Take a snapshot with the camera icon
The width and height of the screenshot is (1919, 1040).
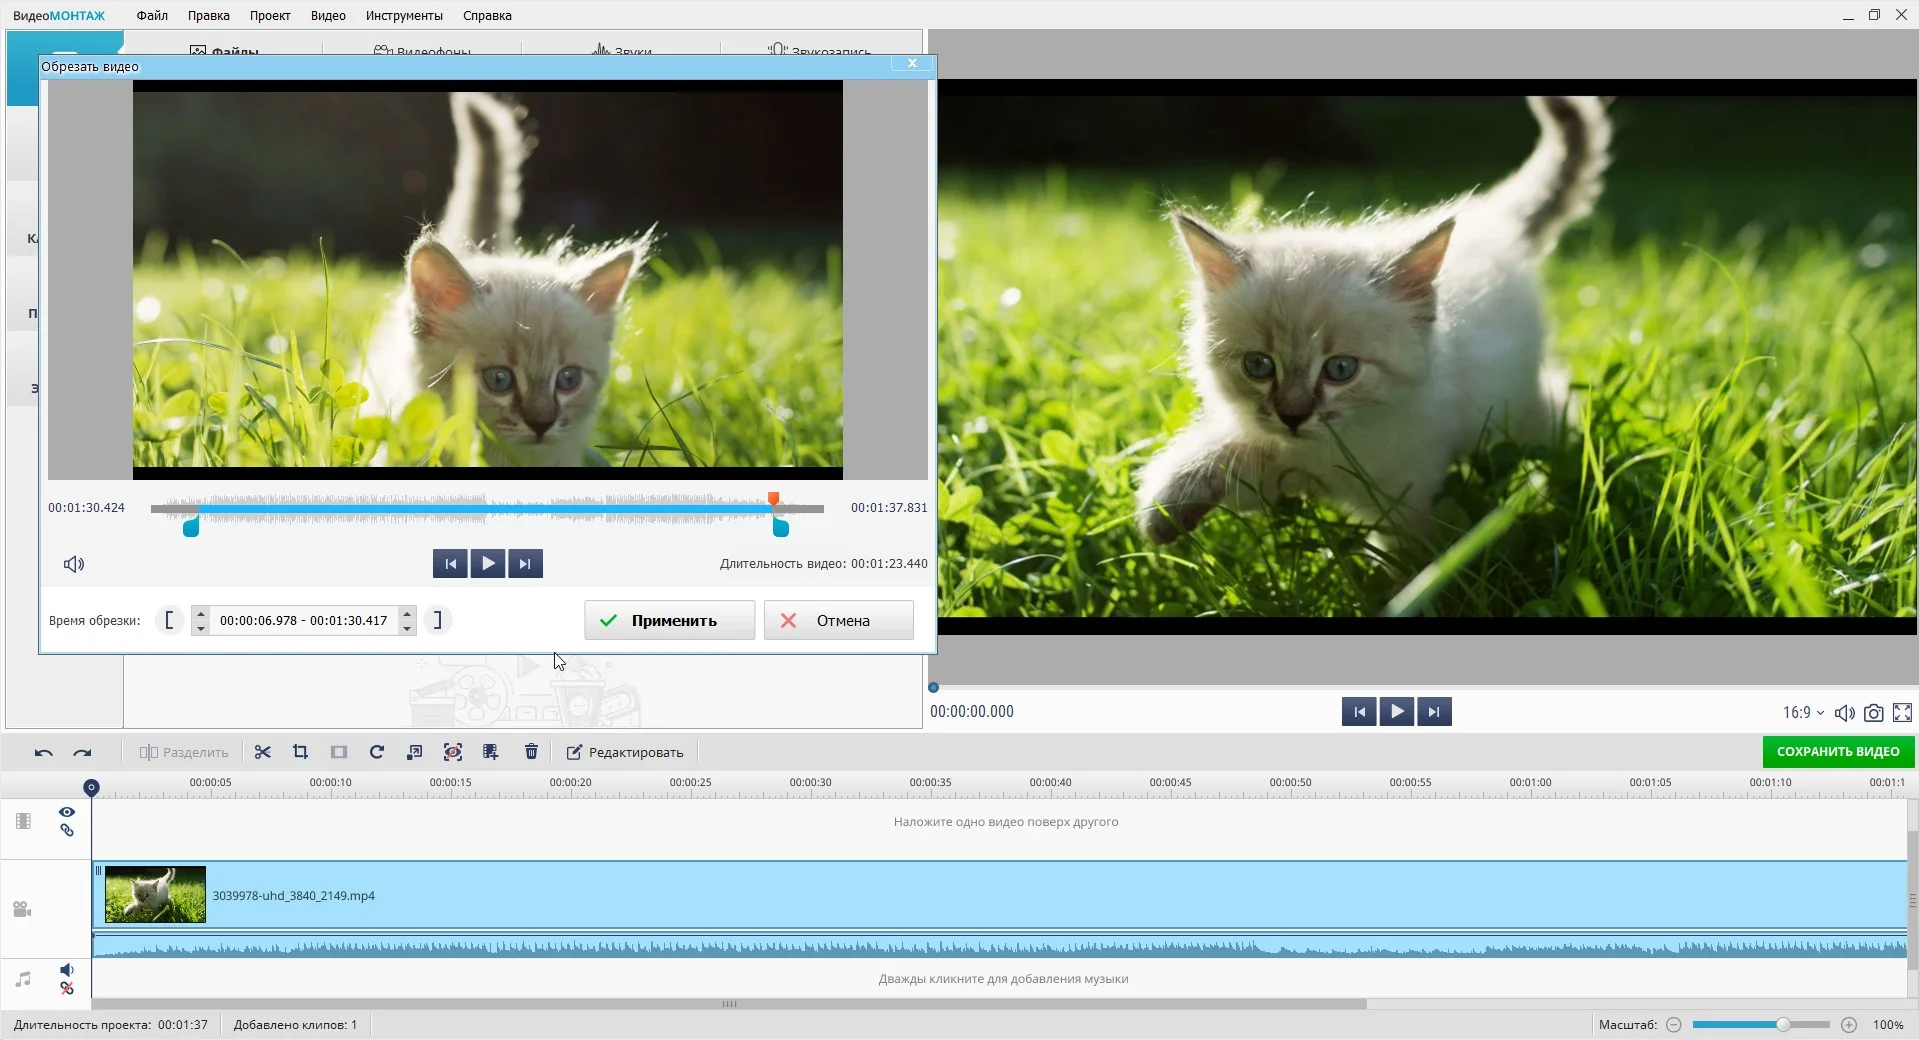(1873, 713)
